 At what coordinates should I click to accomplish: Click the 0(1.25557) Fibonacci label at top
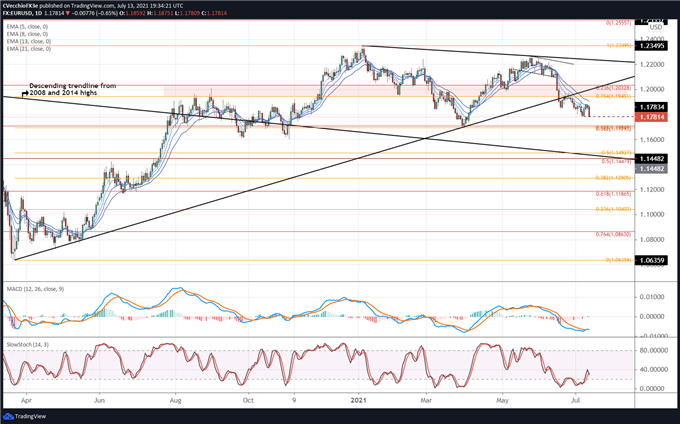coord(618,22)
